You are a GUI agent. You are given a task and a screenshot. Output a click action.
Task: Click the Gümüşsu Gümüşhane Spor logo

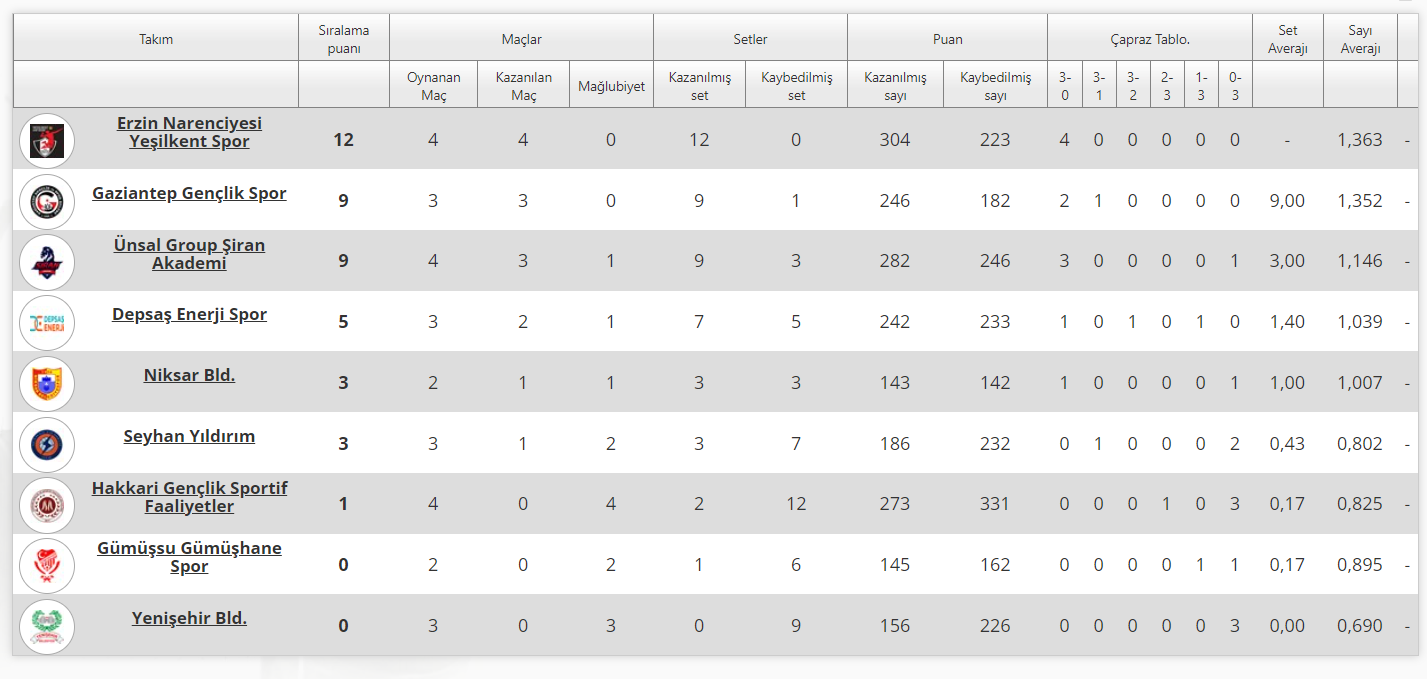[x=47, y=566]
